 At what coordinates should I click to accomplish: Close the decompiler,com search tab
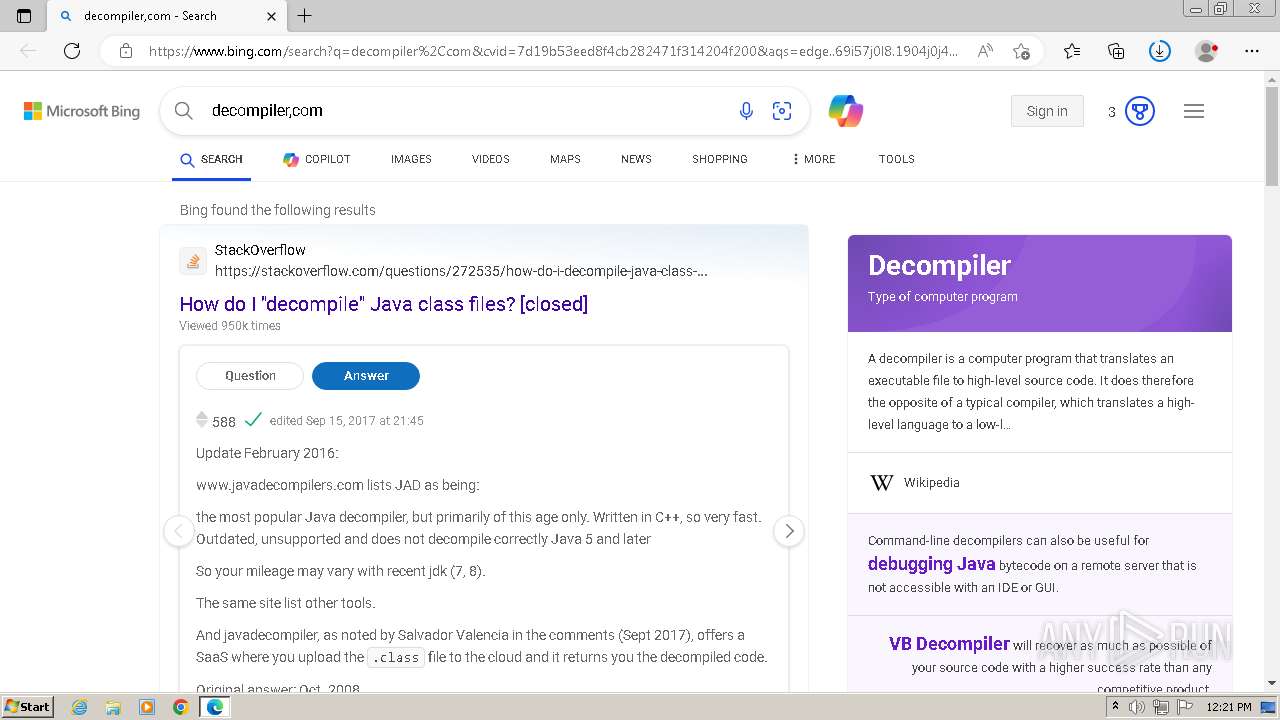pyautogui.click(x=272, y=16)
